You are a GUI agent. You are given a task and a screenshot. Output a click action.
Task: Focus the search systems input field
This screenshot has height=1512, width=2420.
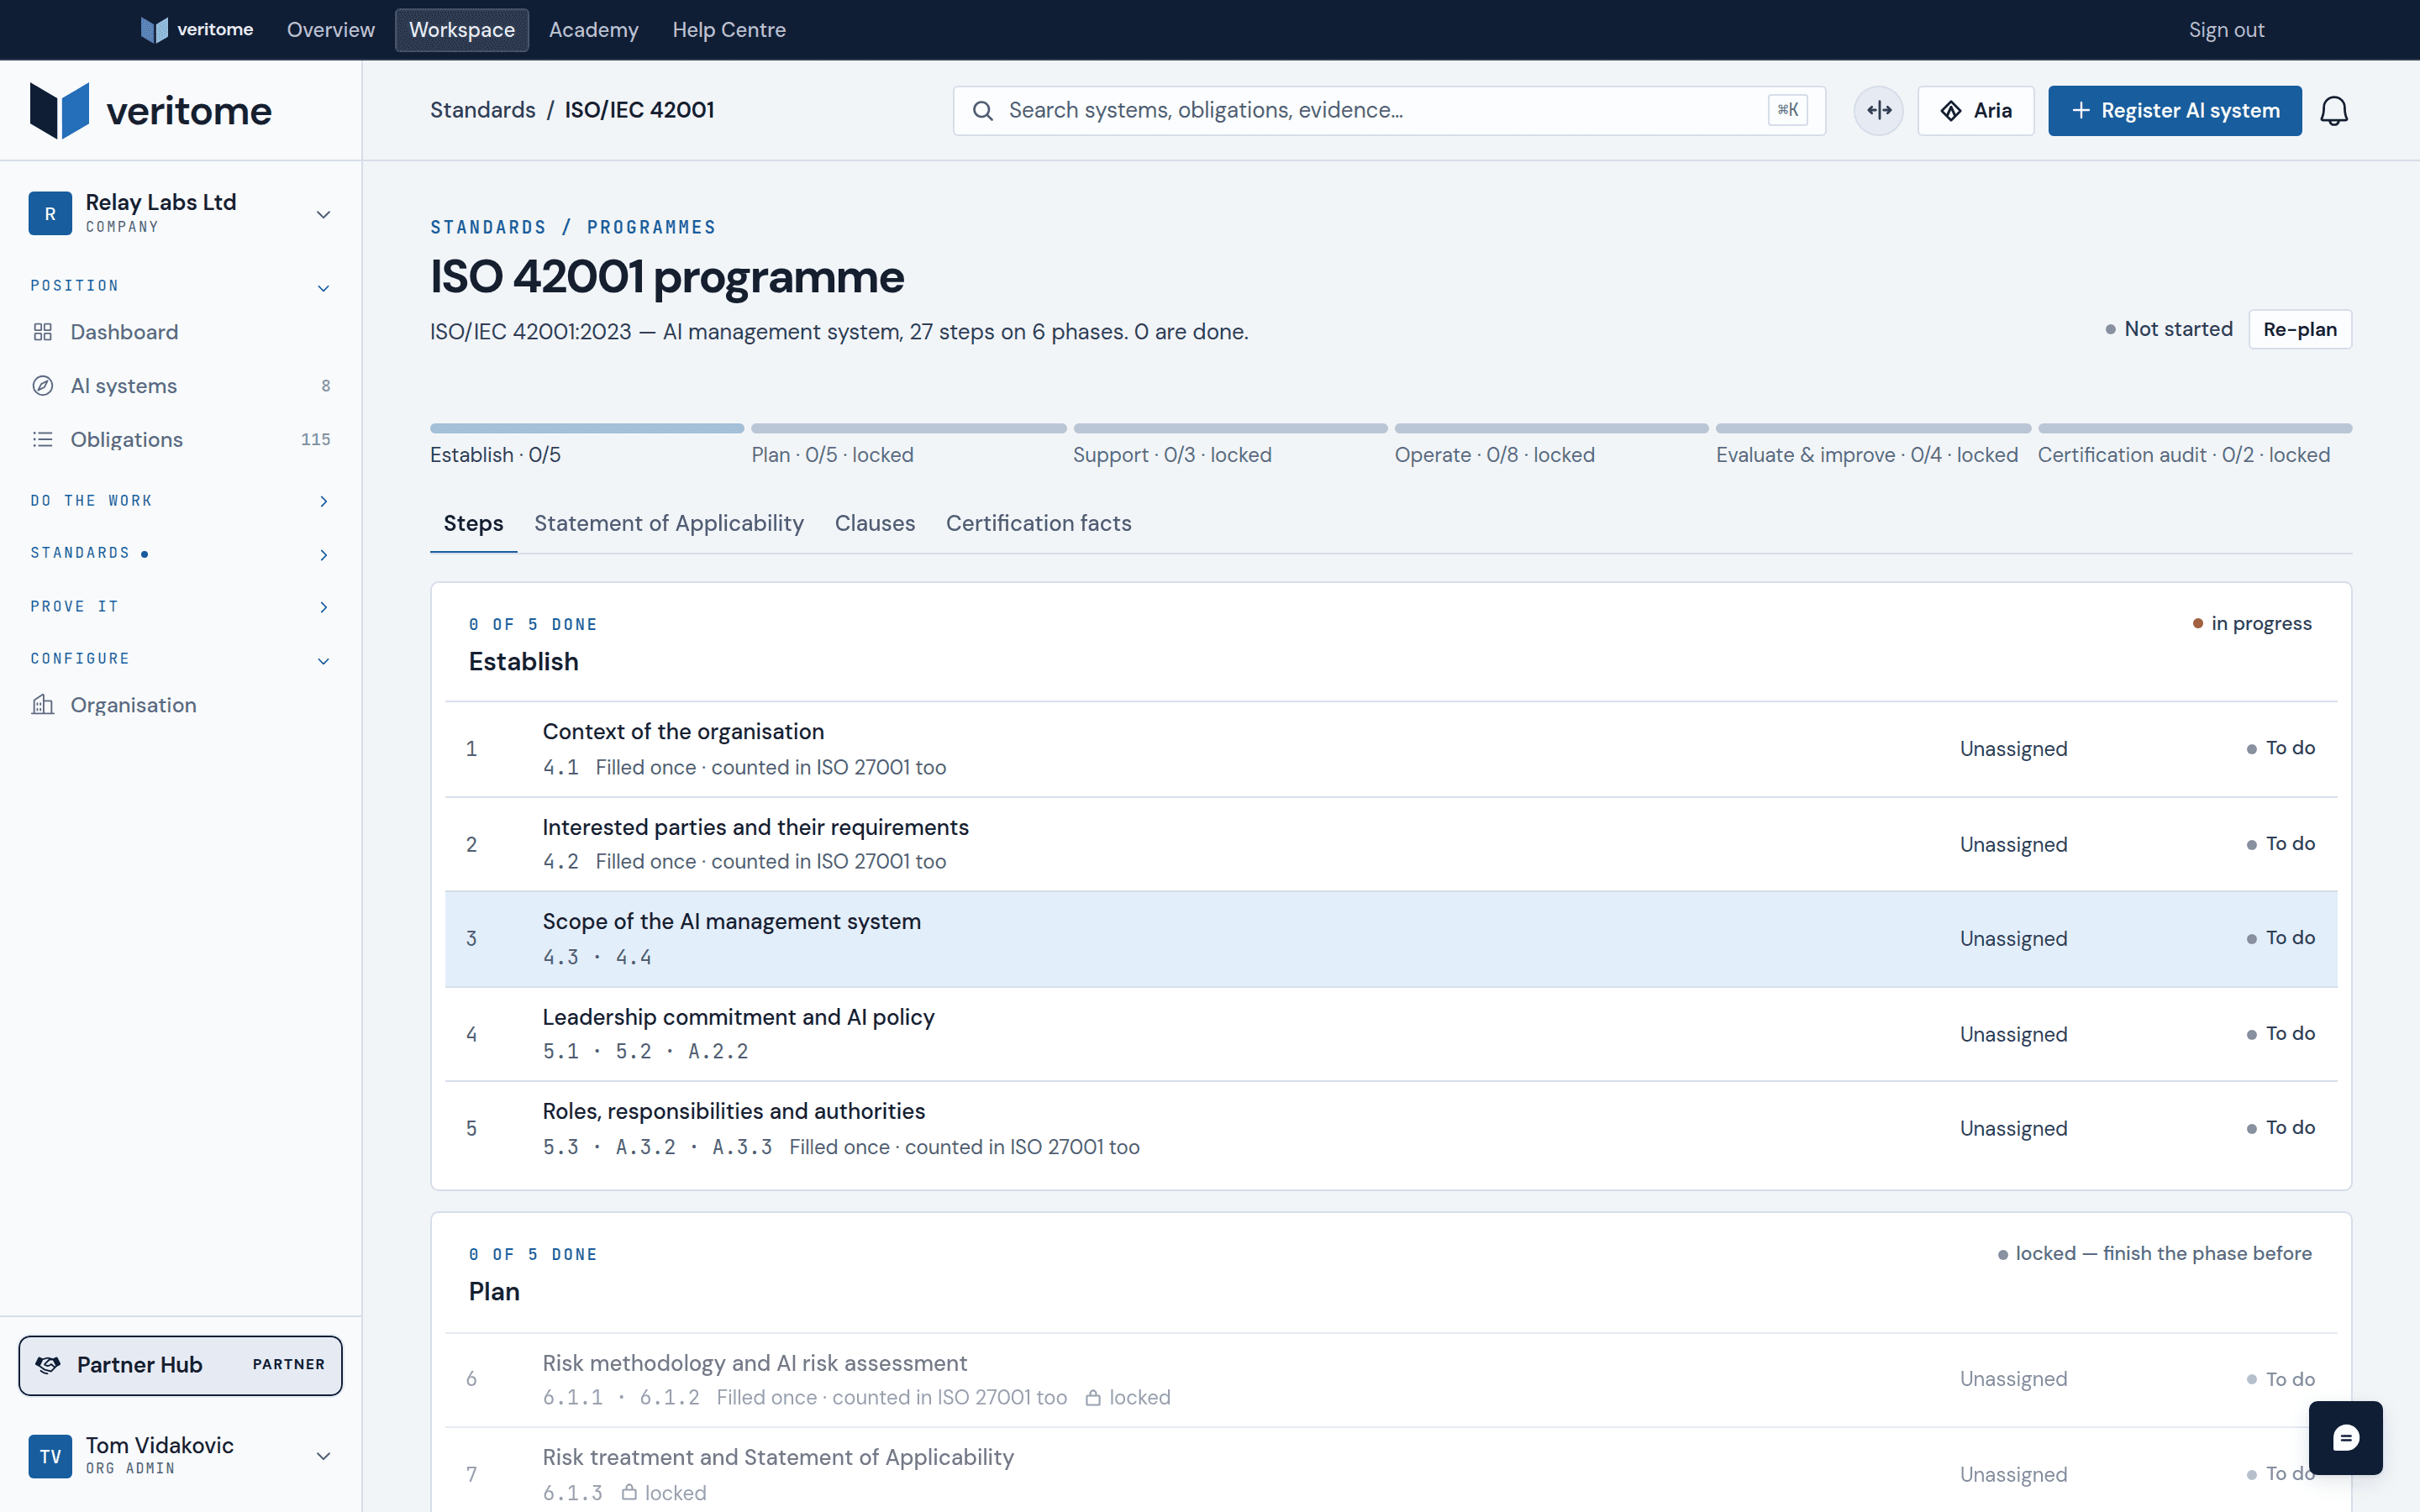1389,110
